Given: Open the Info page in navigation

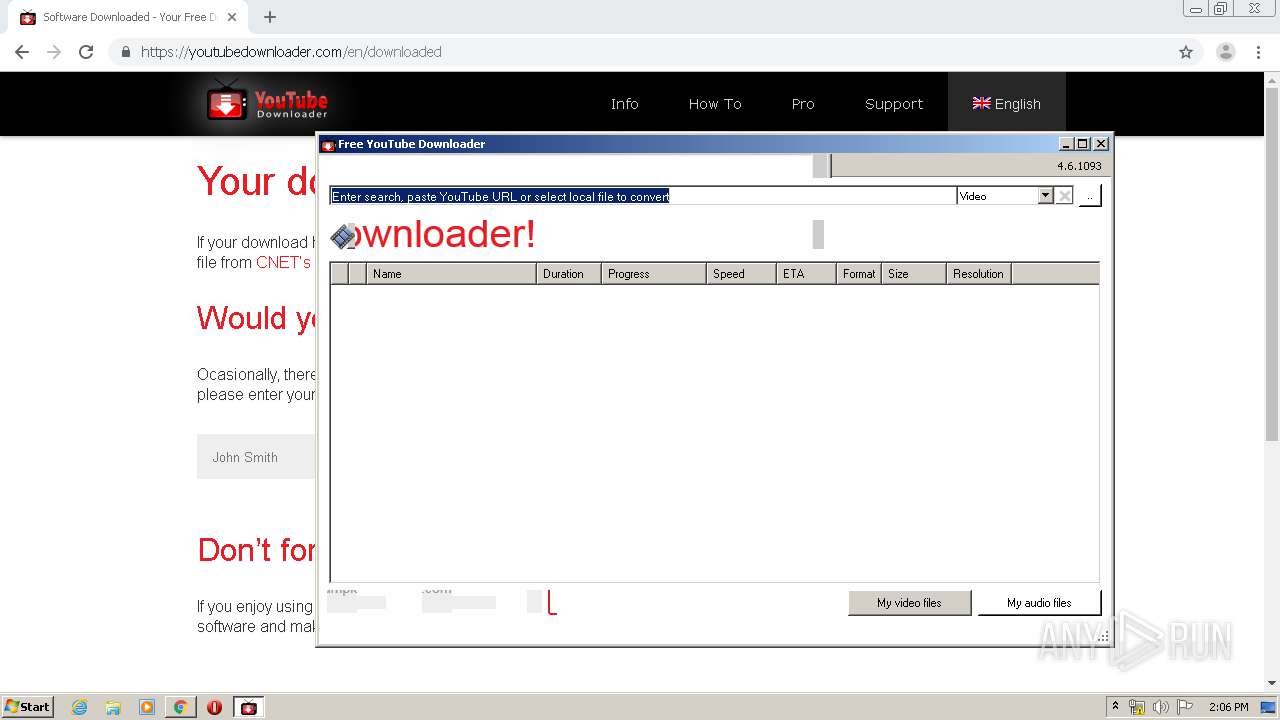Looking at the screenshot, I should [x=624, y=104].
